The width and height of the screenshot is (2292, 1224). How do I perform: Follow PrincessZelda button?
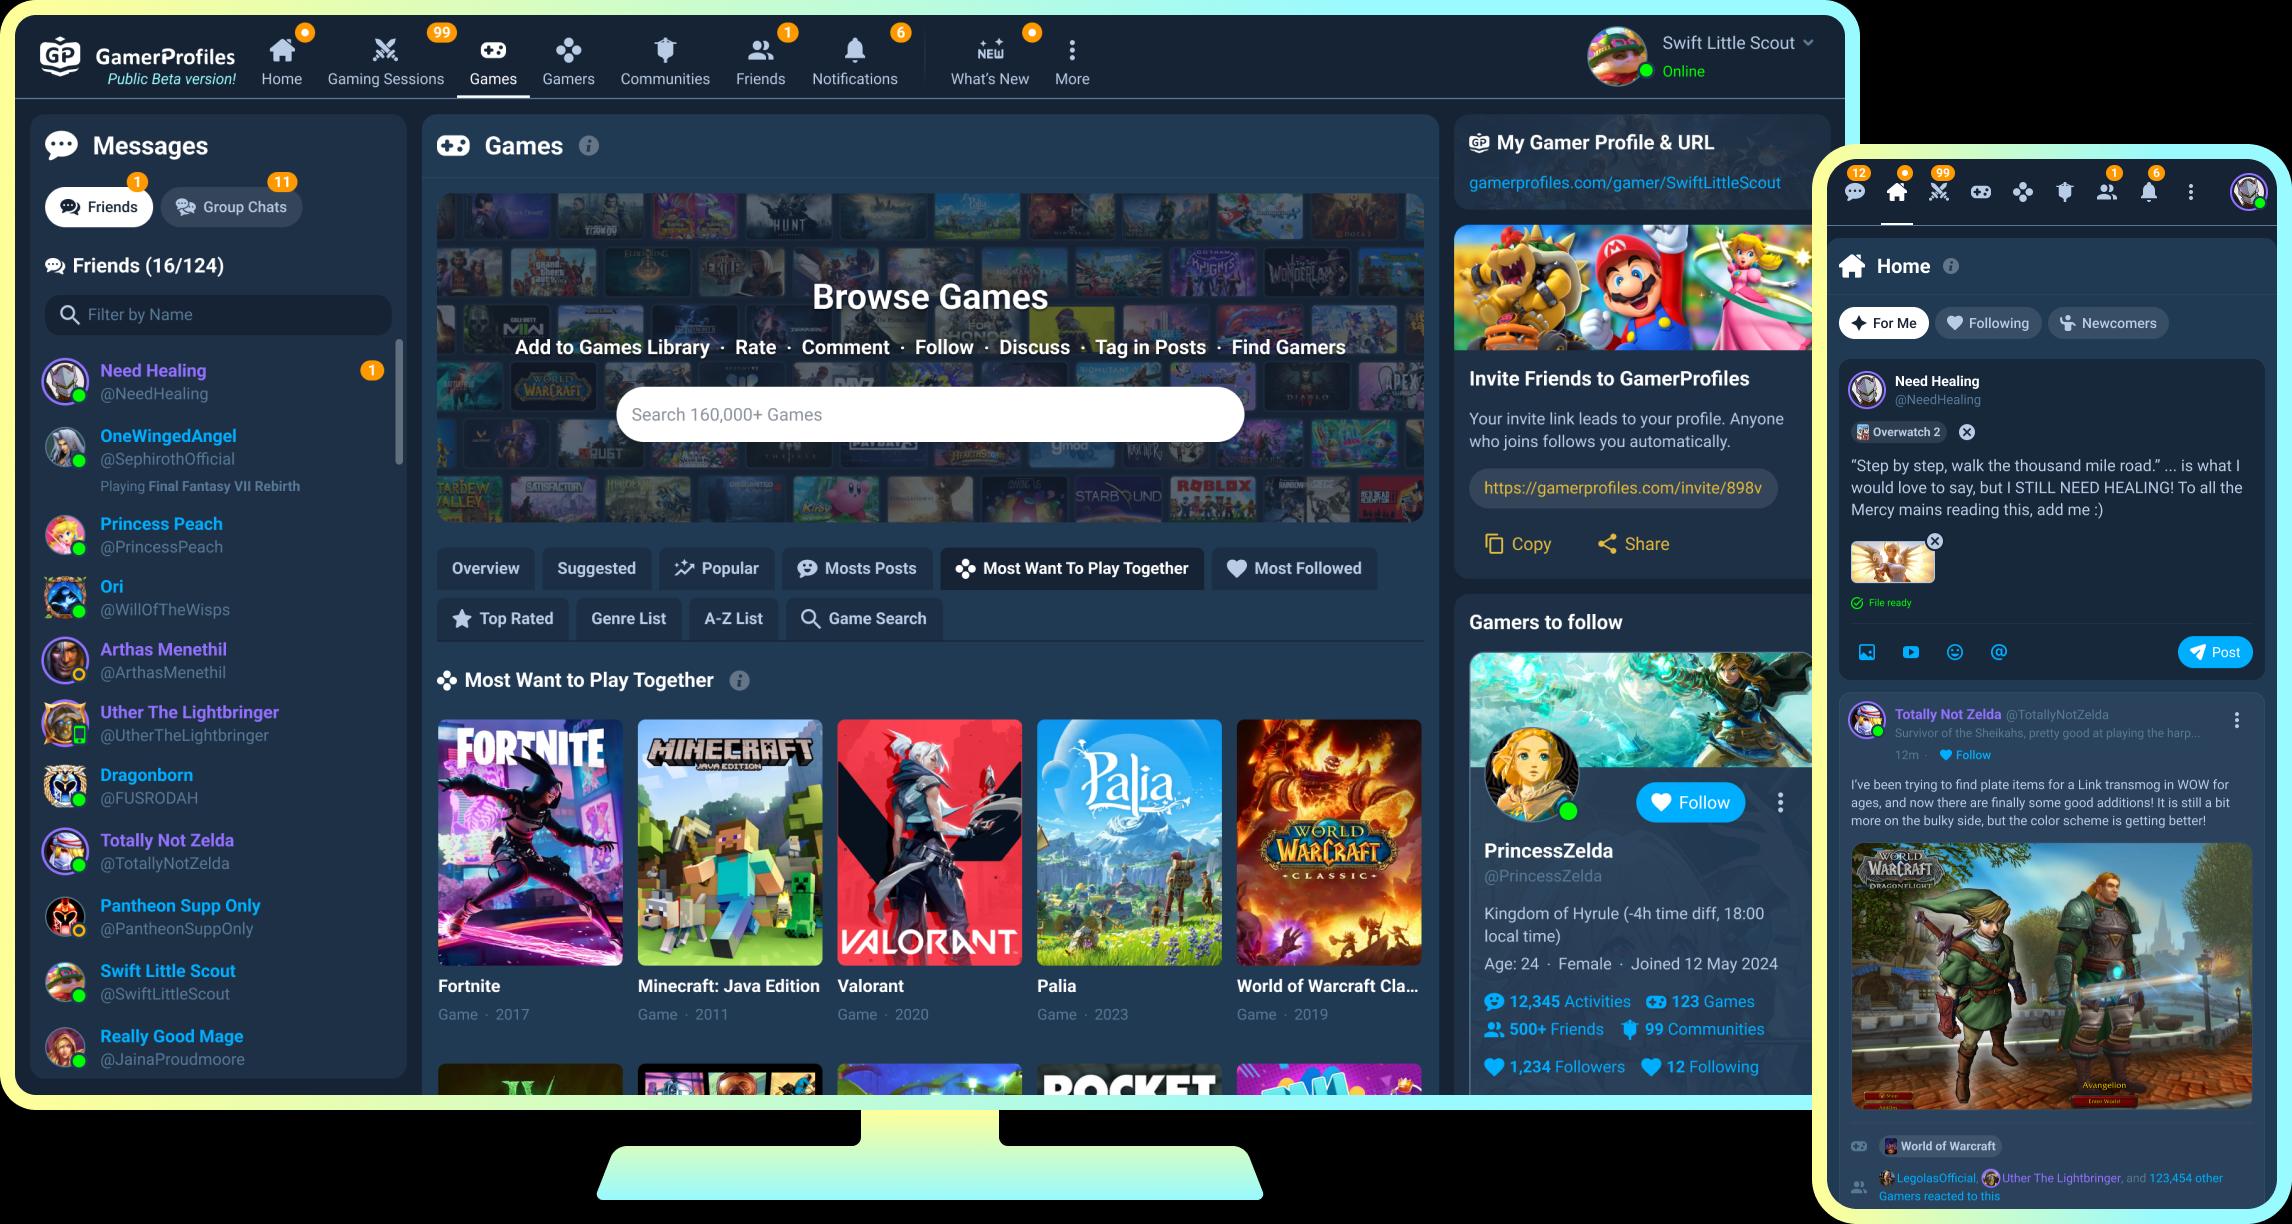point(1691,802)
